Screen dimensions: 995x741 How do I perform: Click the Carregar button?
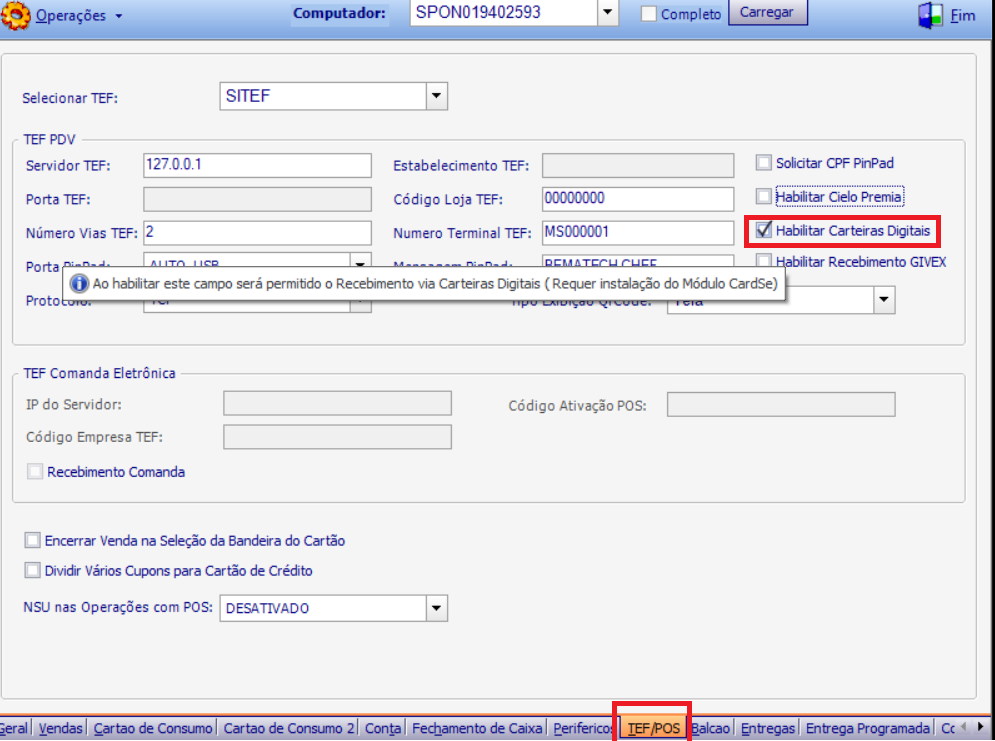coord(767,12)
